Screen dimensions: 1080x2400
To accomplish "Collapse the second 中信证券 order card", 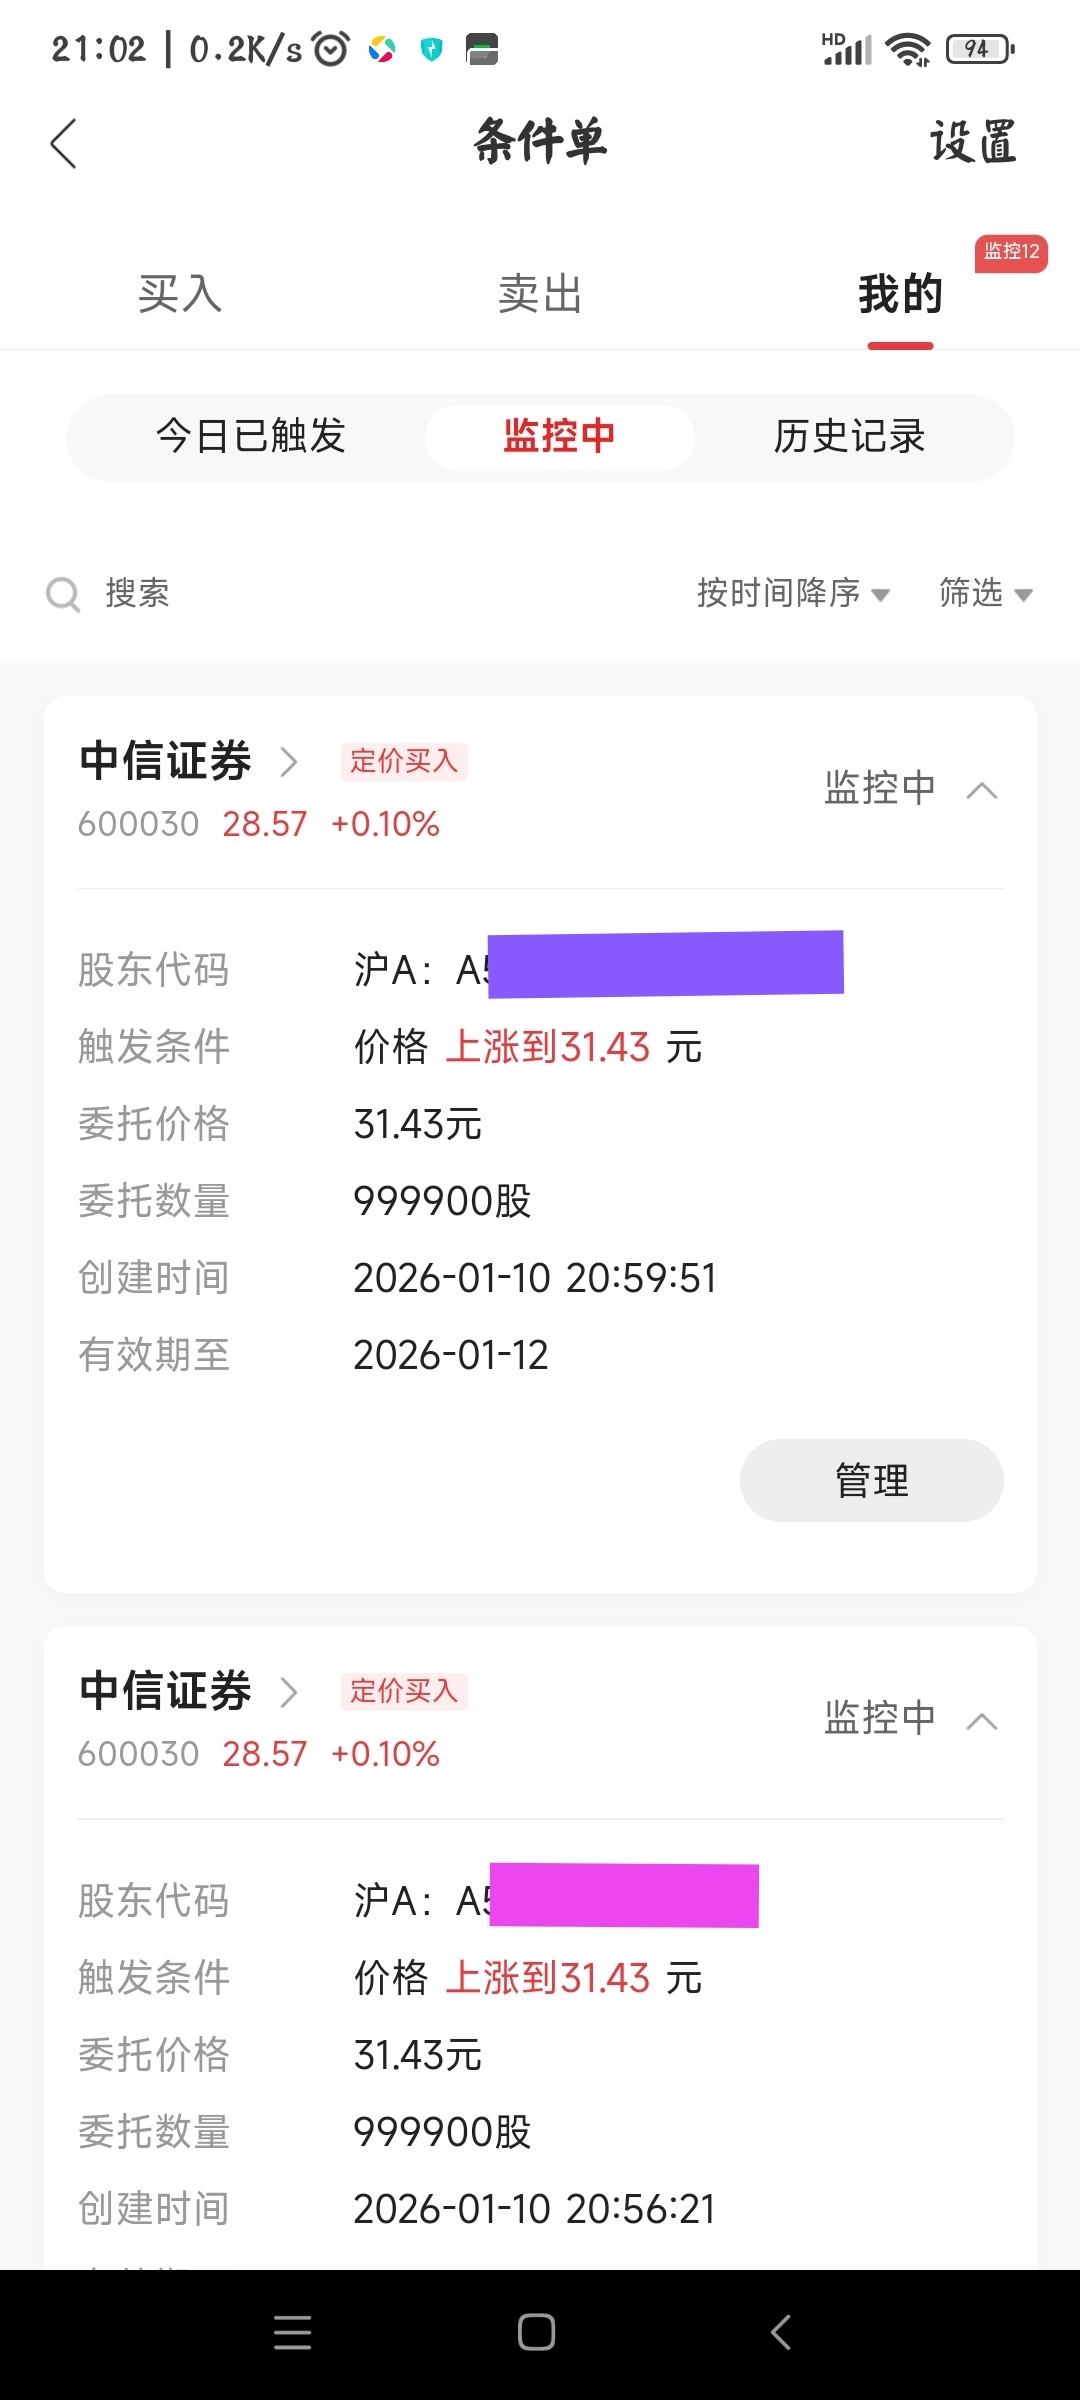I will coord(982,1720).
